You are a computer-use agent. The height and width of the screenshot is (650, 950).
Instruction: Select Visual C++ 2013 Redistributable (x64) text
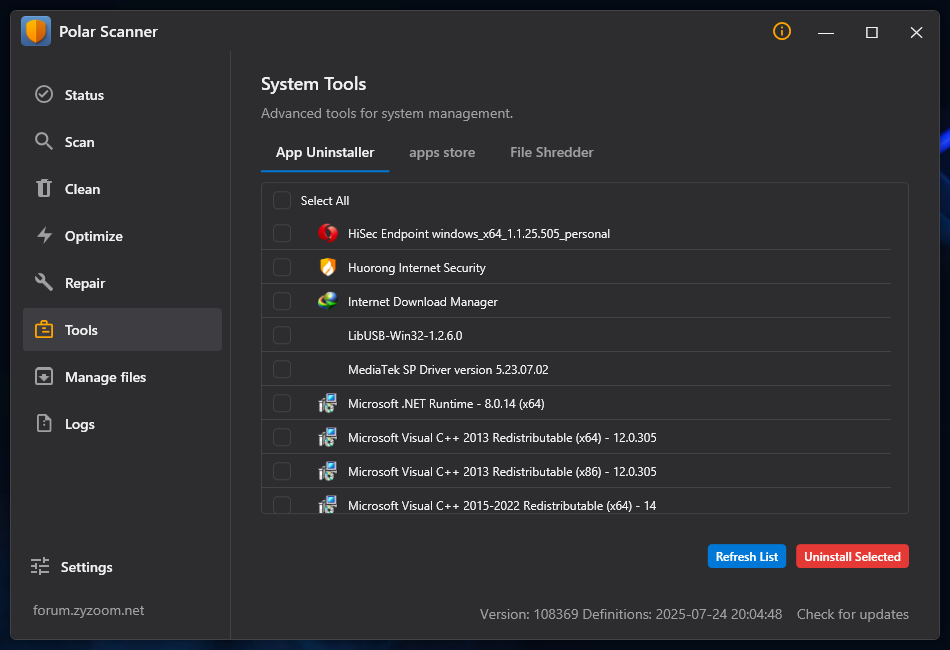tap(502, 437)
